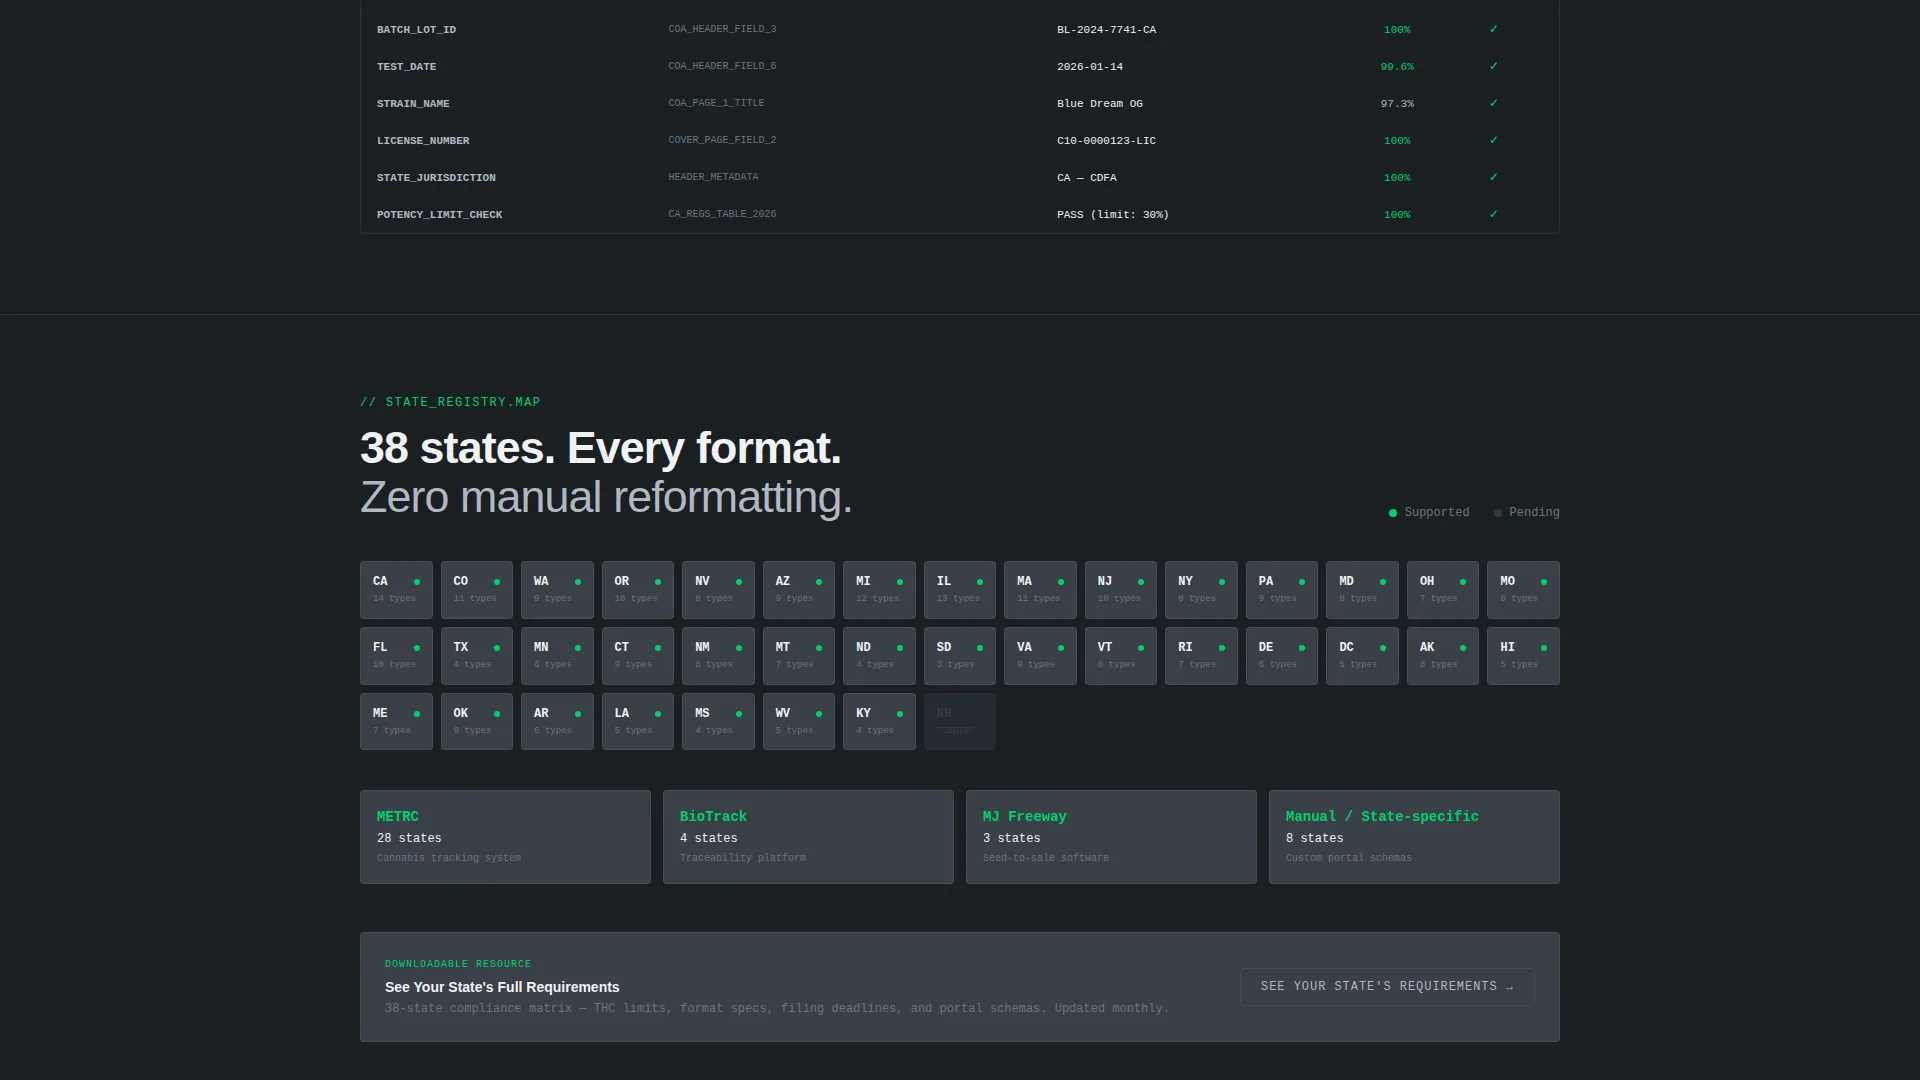Choose the NJ state tile
This screenshot has height=1080, width=1920.
(x=1121, y=590)
